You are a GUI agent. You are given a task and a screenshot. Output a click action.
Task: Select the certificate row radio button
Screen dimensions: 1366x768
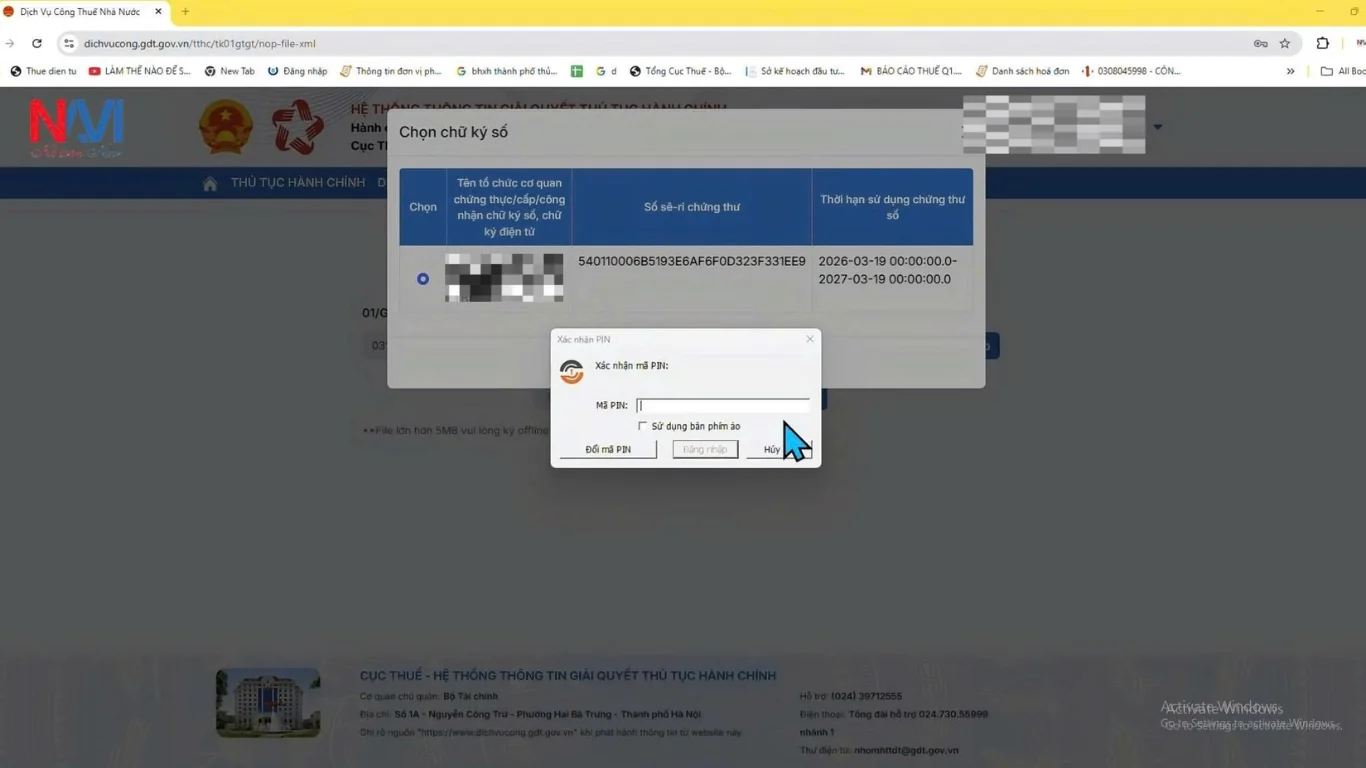pyautogui.click(x=423, y=279)
